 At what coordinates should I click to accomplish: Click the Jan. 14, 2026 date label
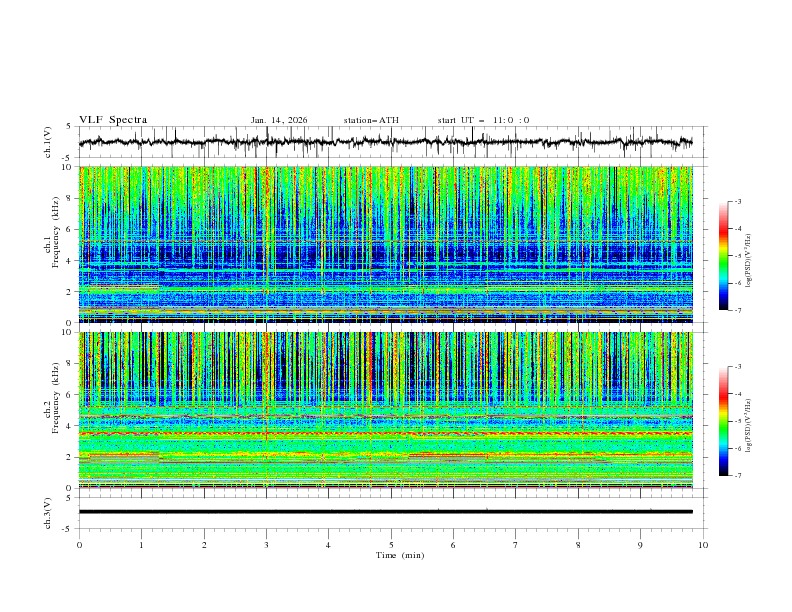[279, 120]
